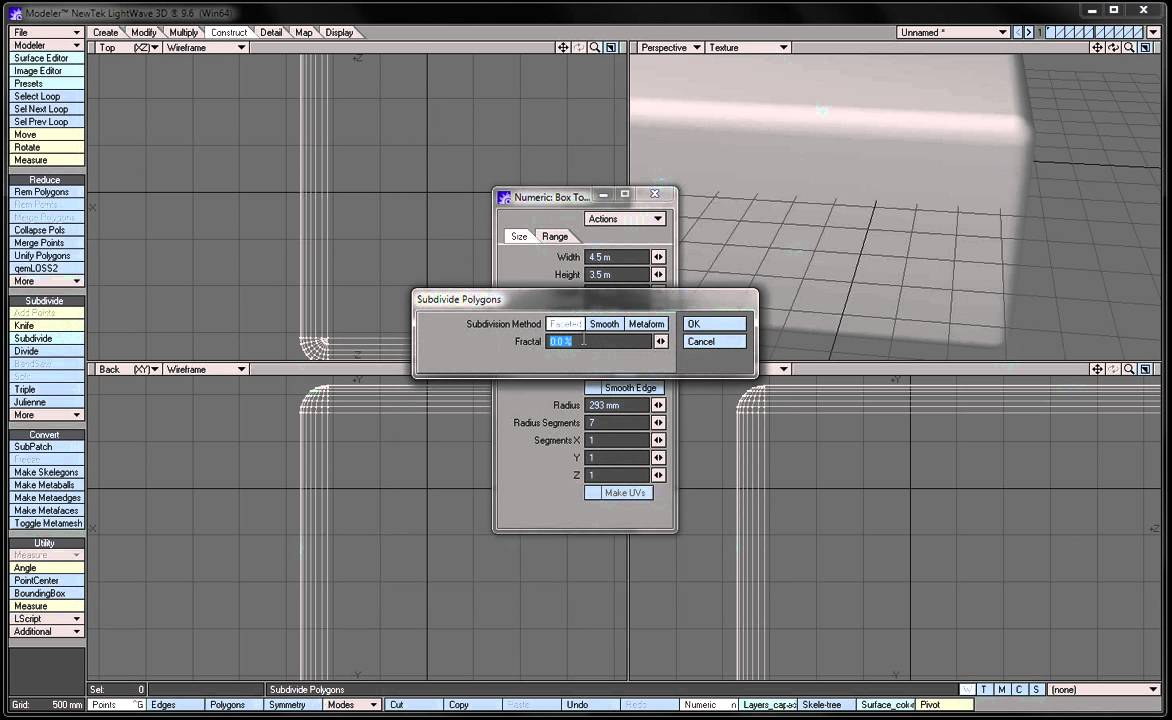The width and height of the screenshot is (1172, 720).
Task: Click the Radius Segments spinner arrows
Action: [x=659, y=422]
